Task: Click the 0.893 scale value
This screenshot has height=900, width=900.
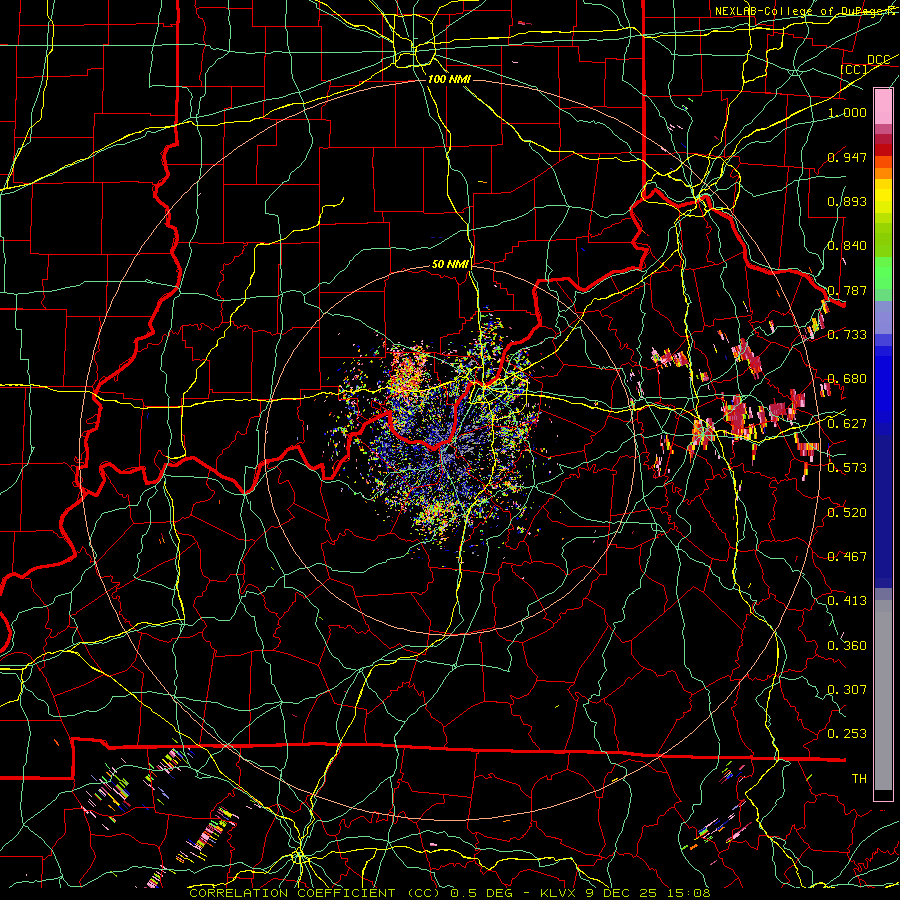Action: click(x=847, y=201)
